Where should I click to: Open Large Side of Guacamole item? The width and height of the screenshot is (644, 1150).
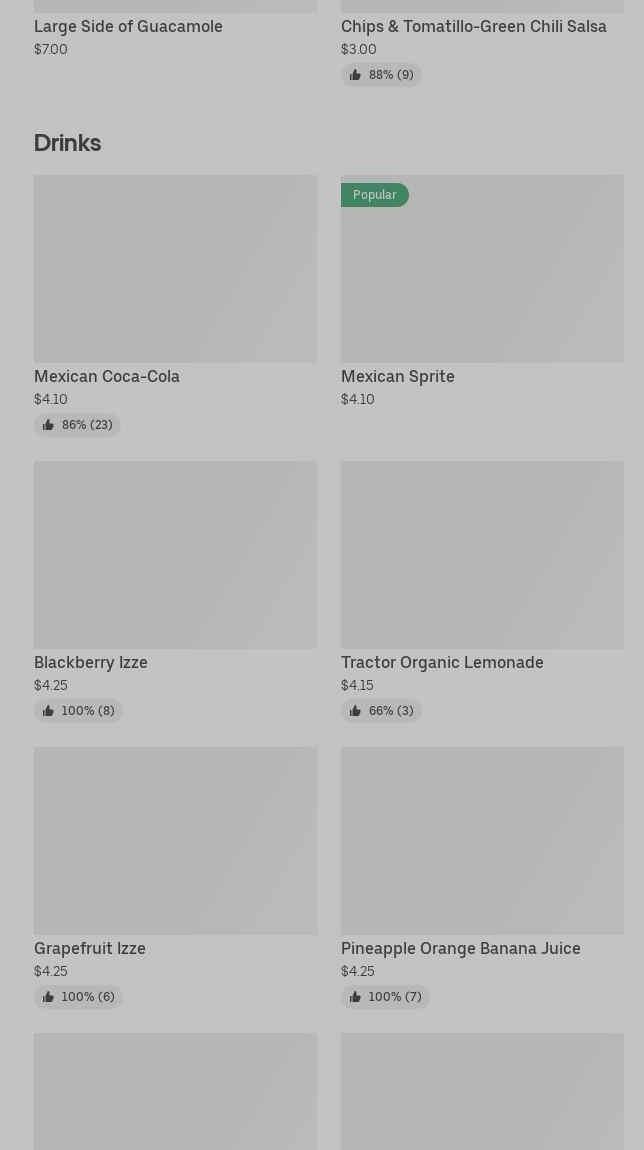(128, 26)
